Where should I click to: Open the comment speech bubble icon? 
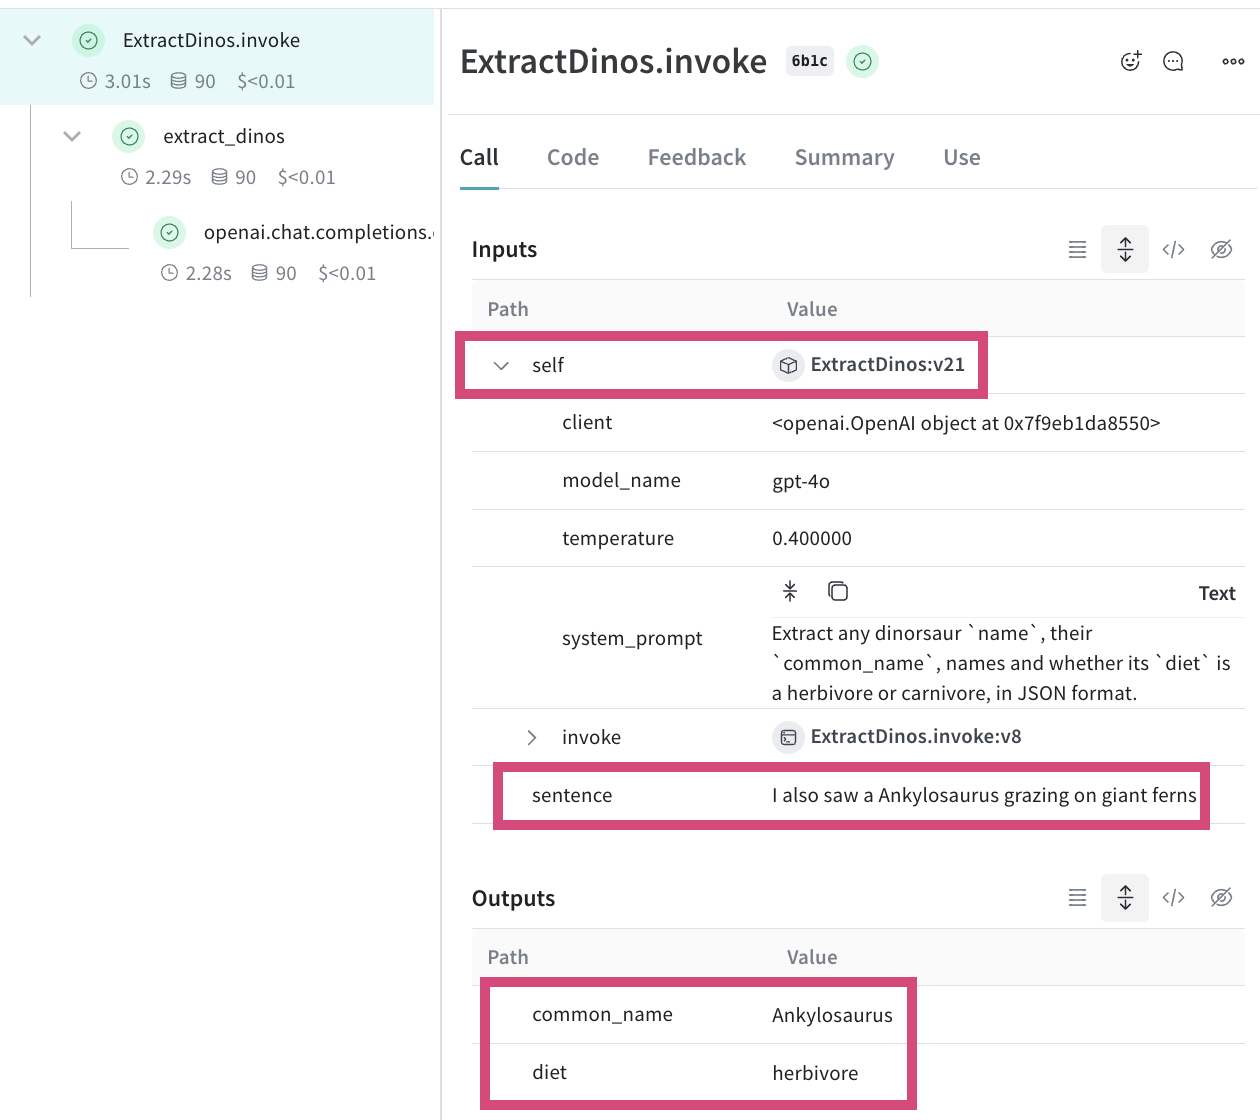[x=1173, y=61]
